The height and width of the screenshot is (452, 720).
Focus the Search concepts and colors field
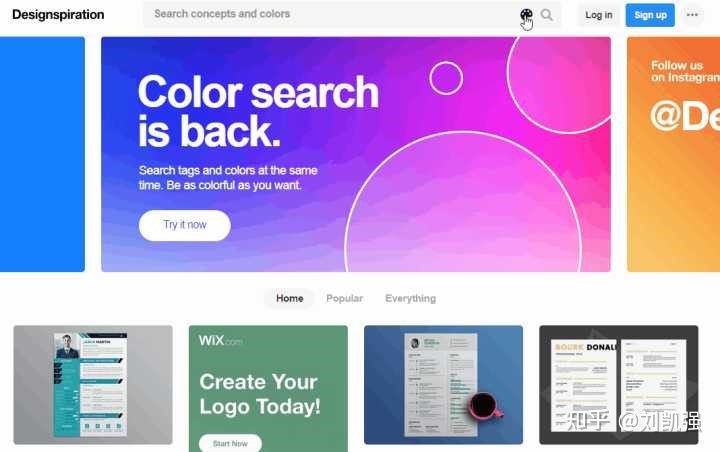click(x=331, y=14)
